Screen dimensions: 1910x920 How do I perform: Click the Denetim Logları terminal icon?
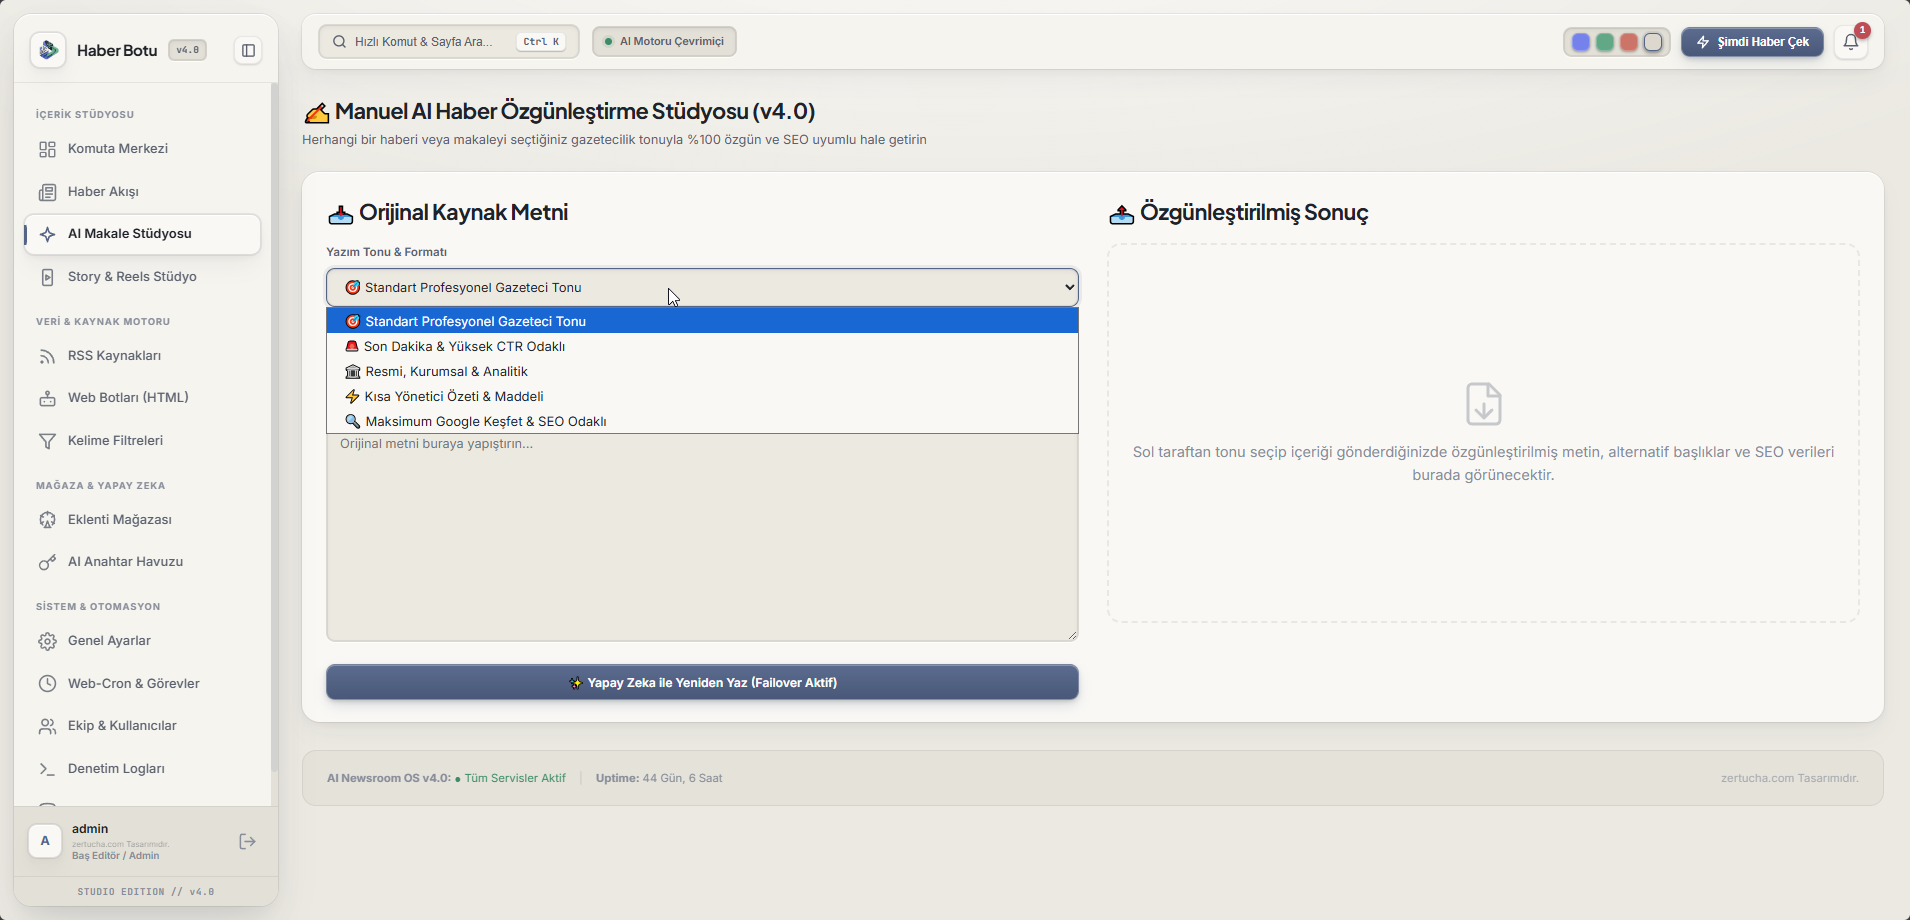47,769
